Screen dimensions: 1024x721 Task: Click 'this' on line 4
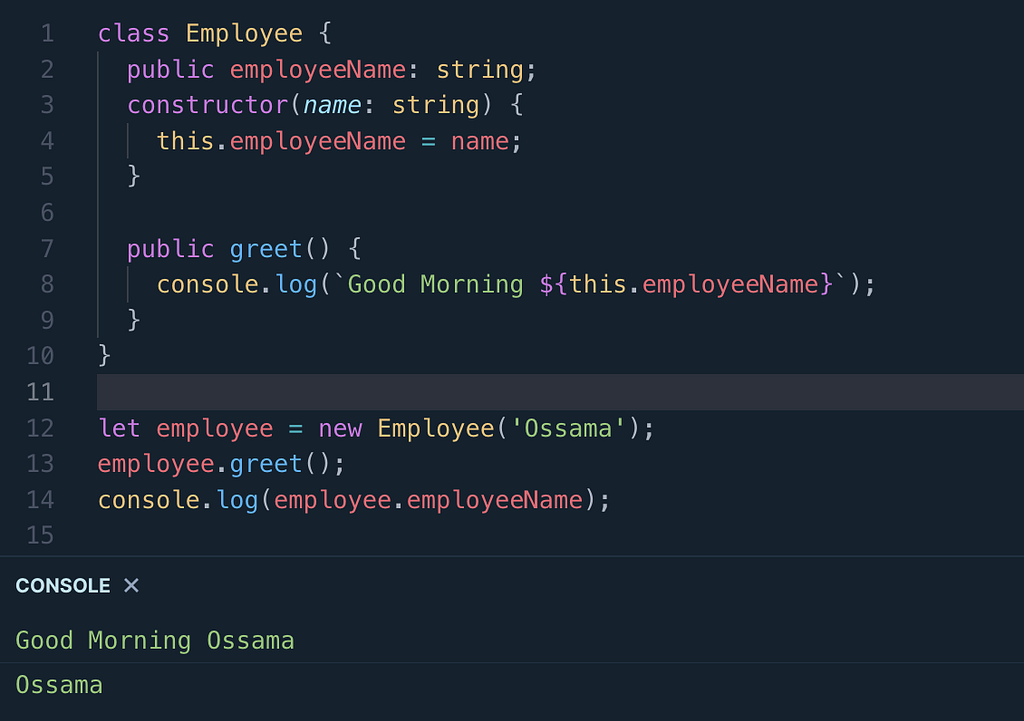point(185,141)
